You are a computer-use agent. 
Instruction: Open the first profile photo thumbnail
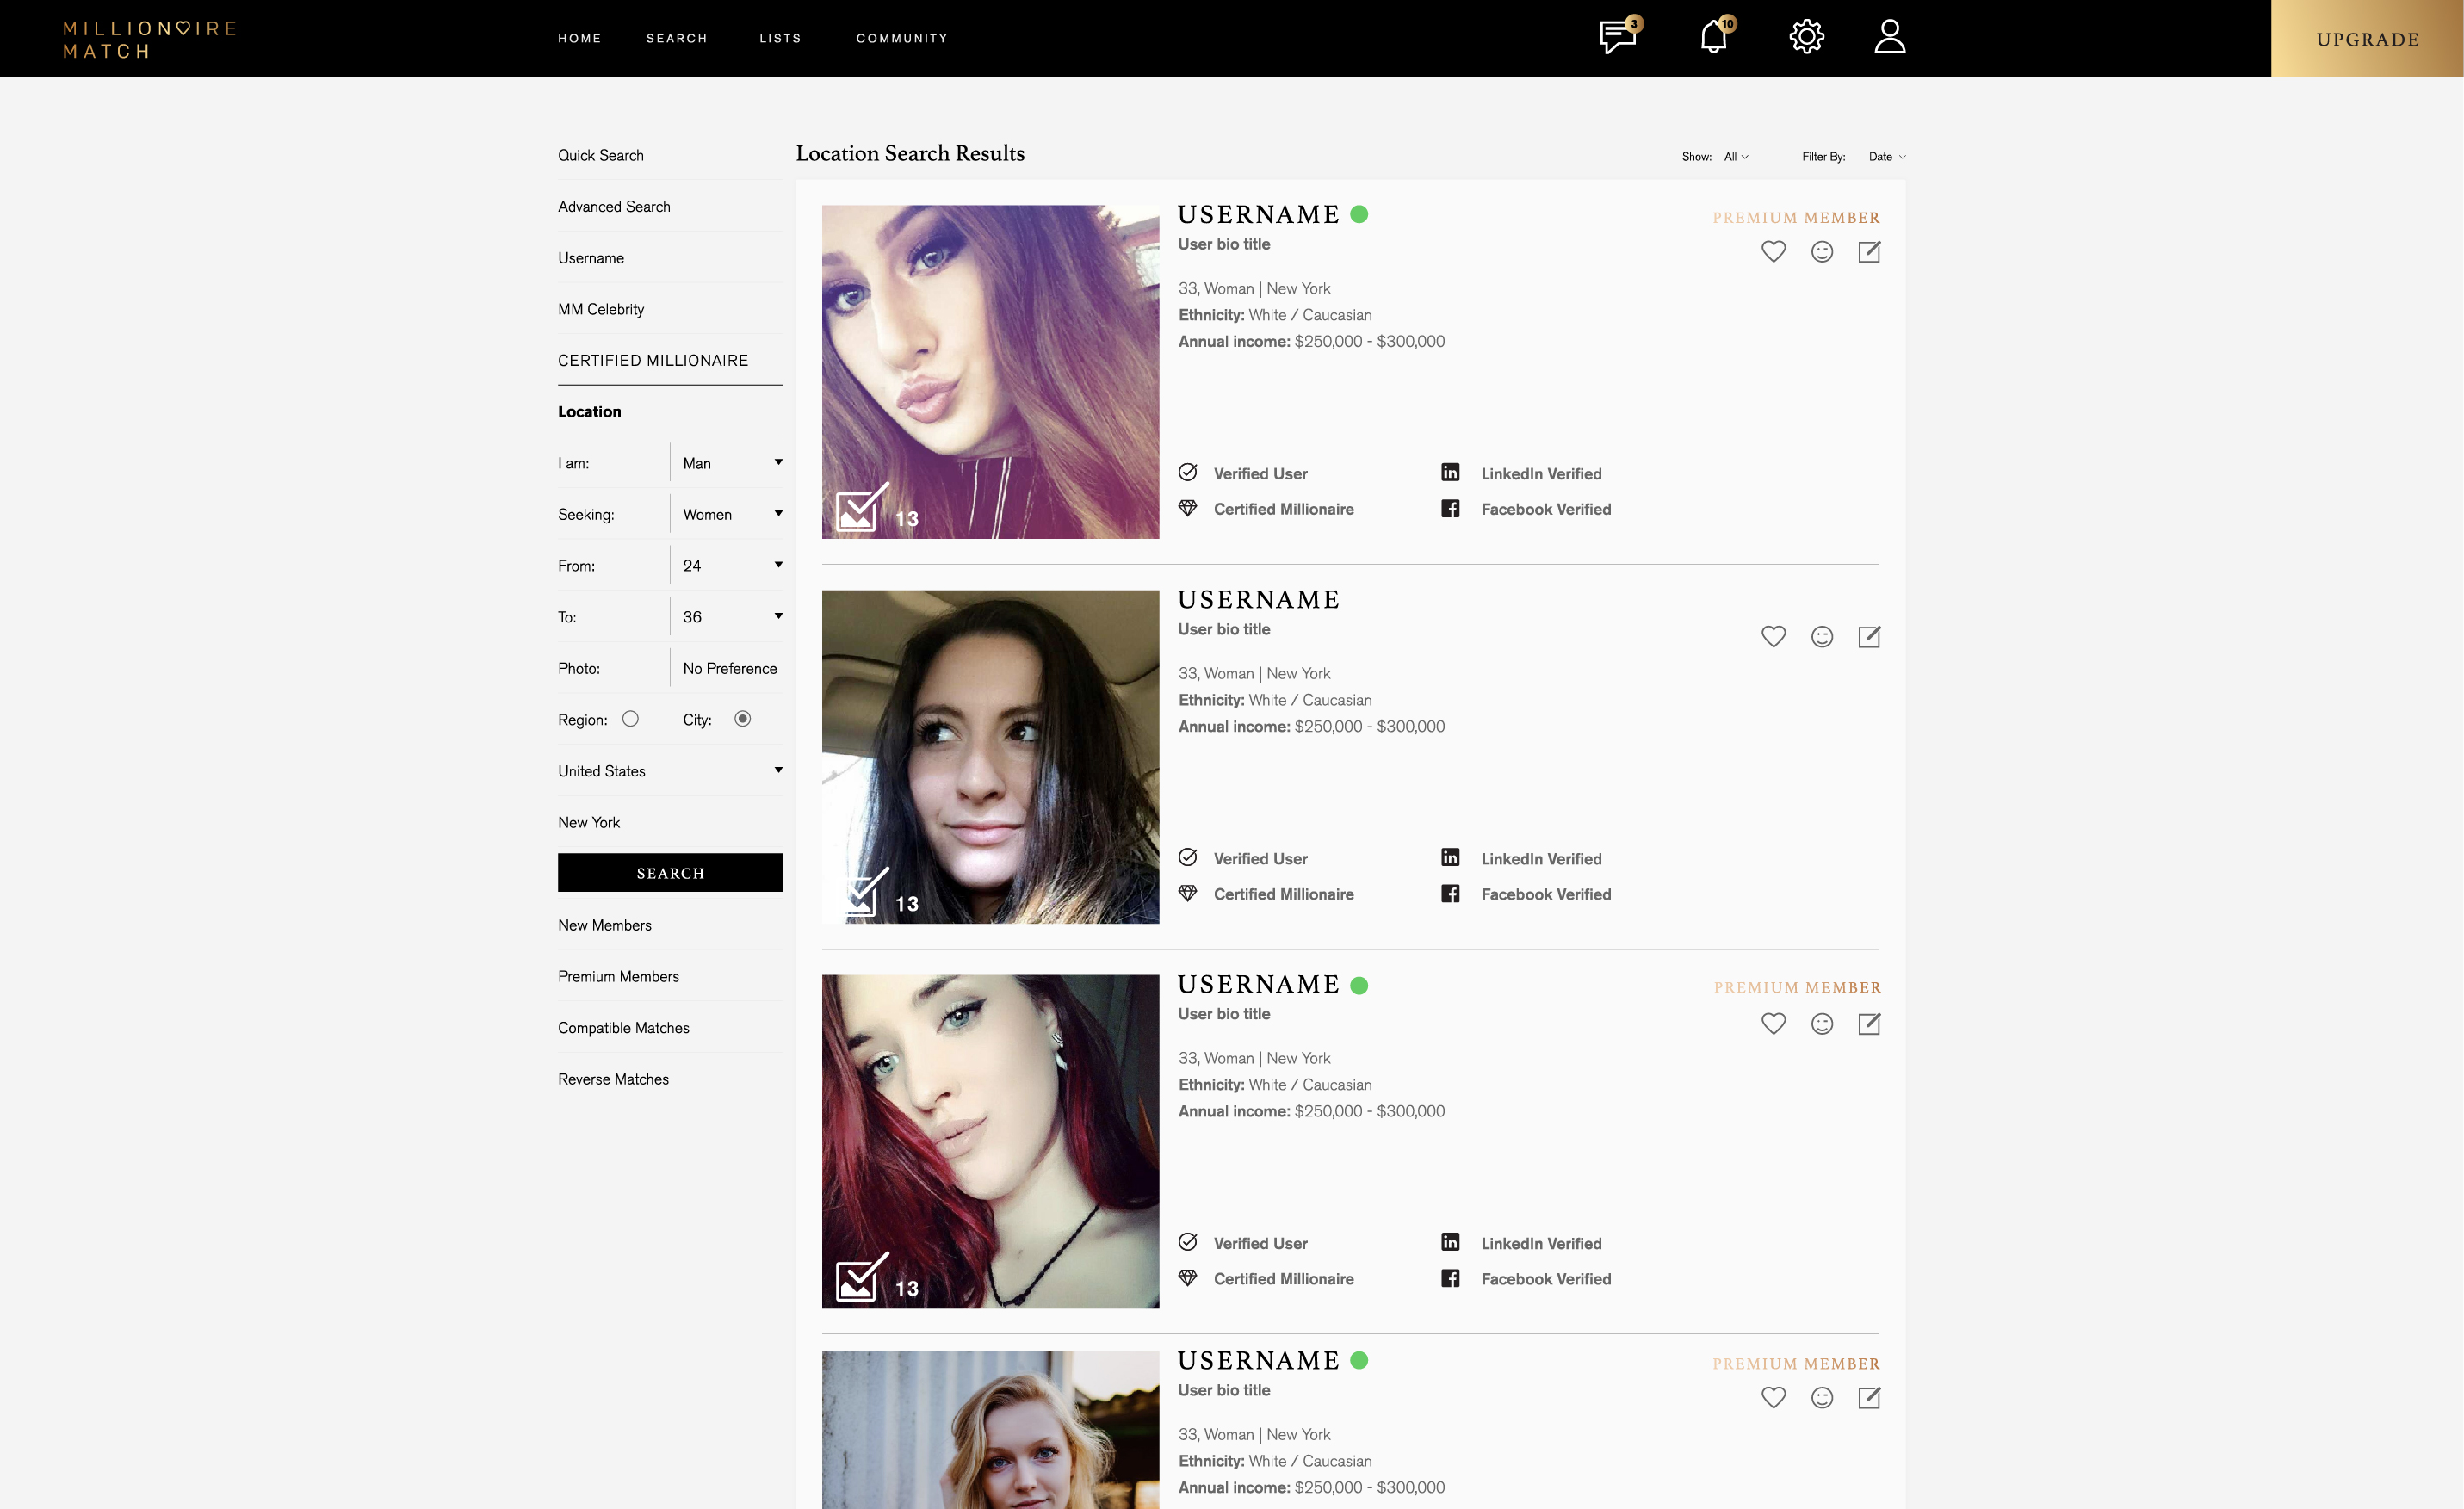pos(990,372)
